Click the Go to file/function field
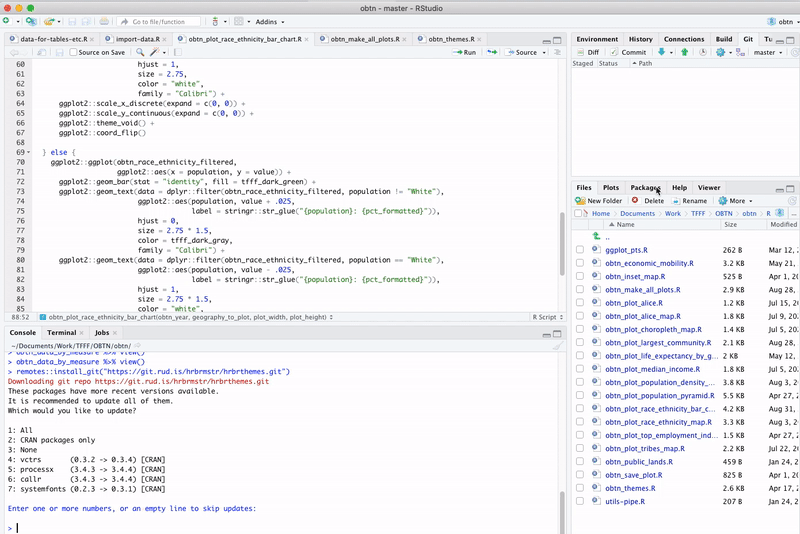The width and height of the screenshot is (800, 534). click(x=159, y=21)
